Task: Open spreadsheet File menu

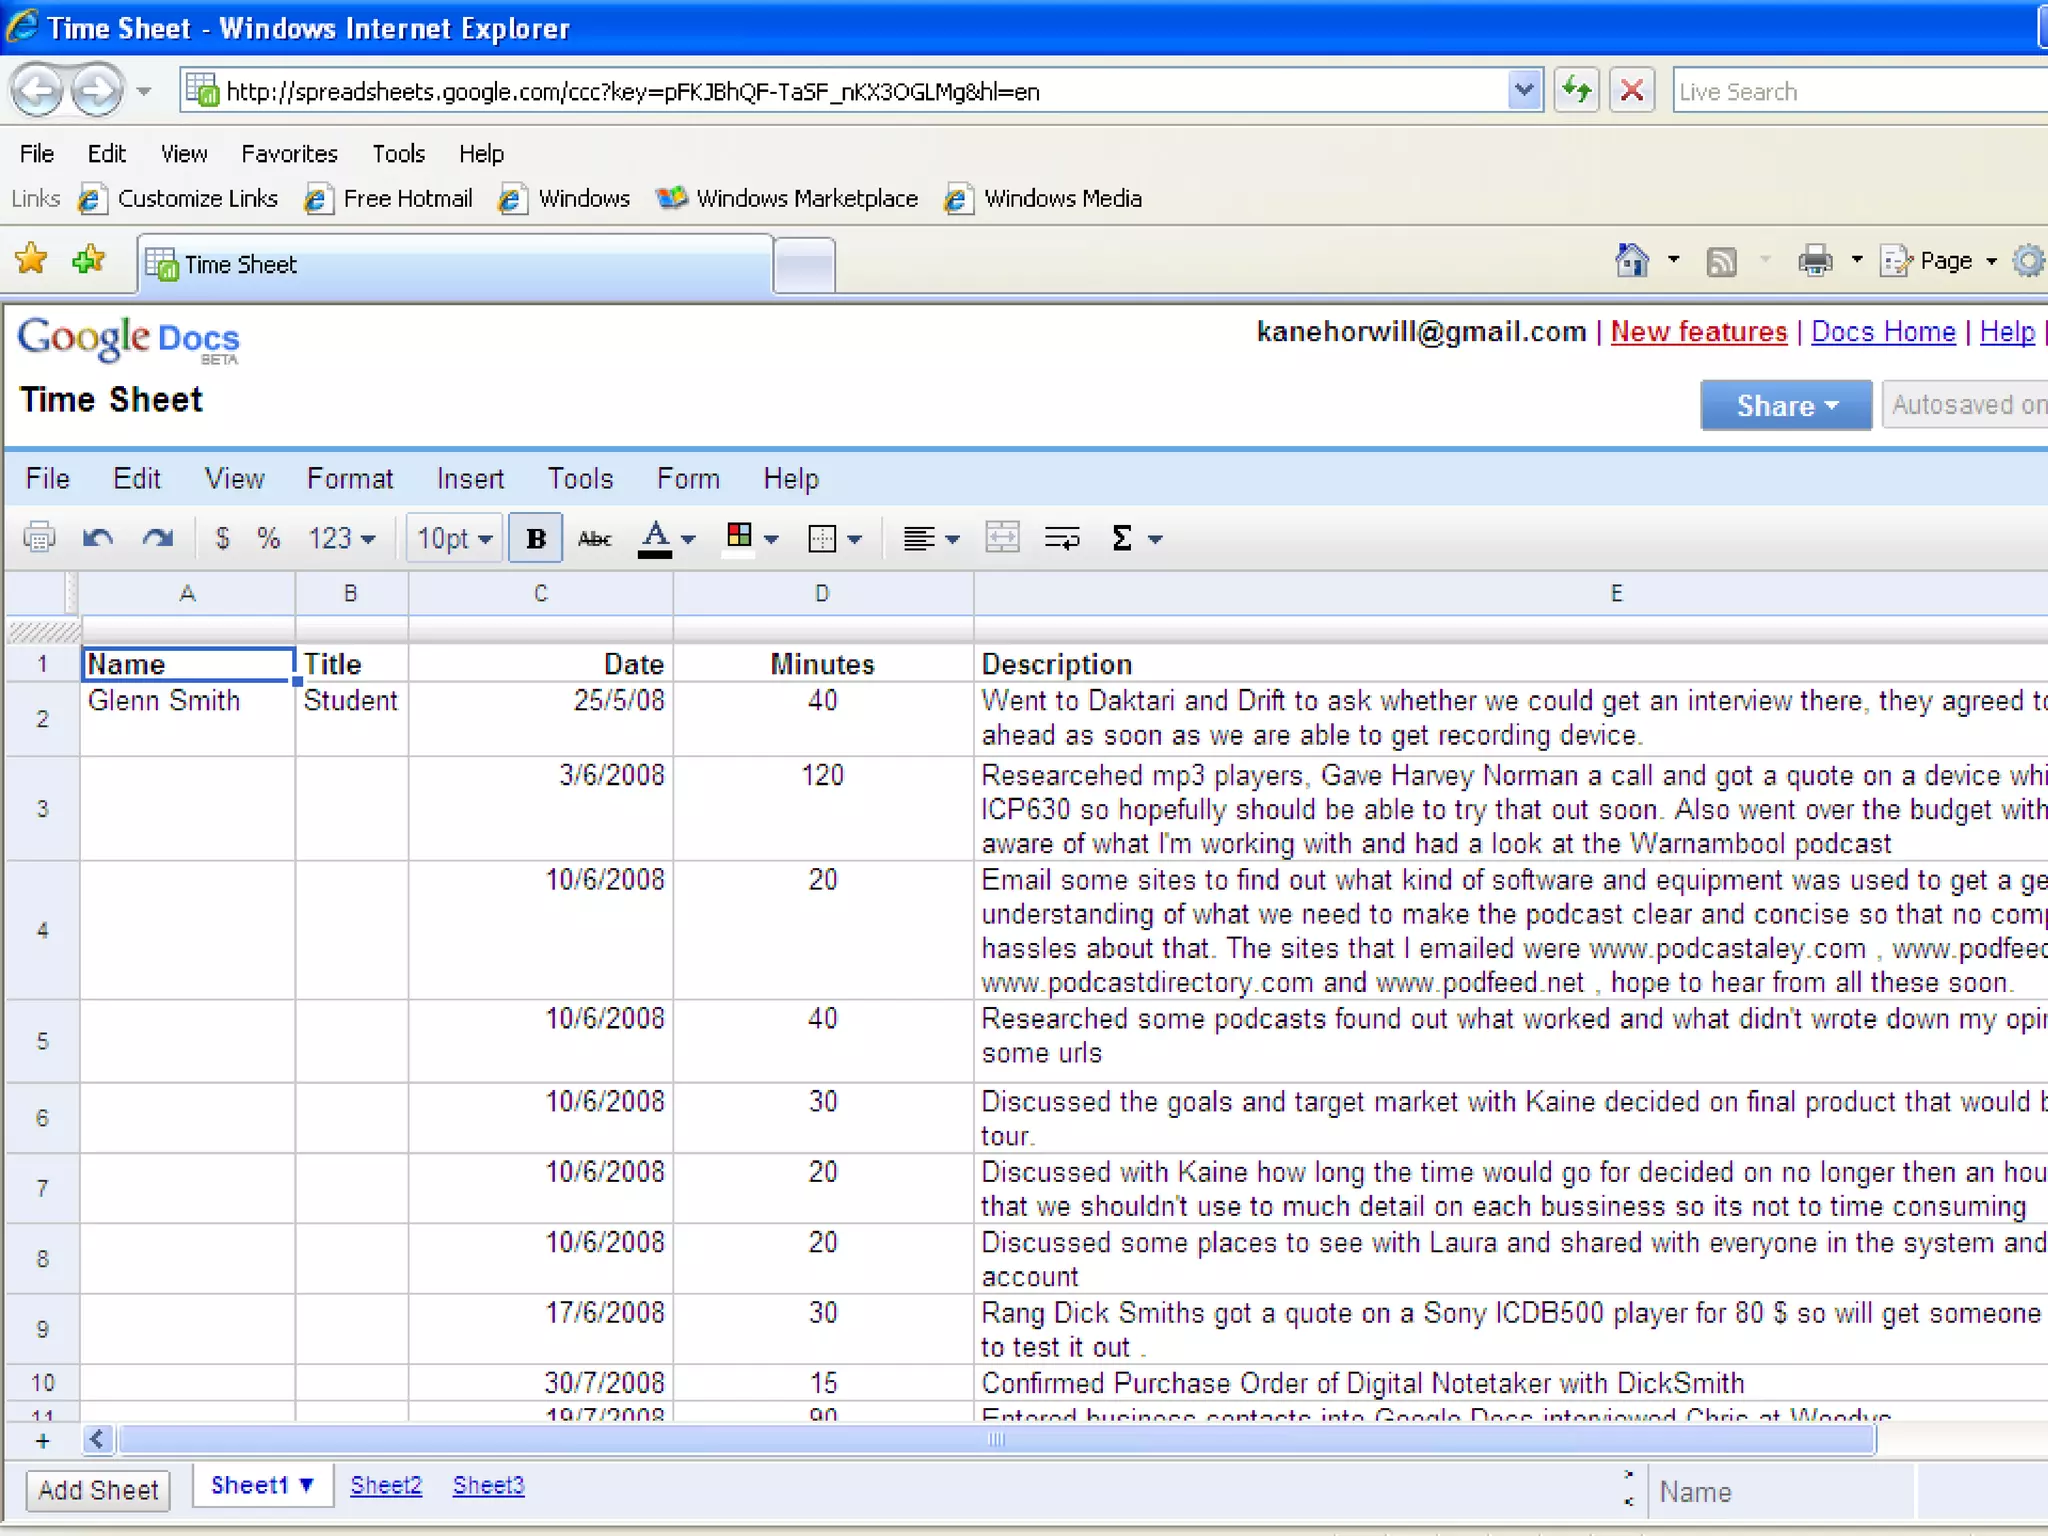Action: [47, 479]
